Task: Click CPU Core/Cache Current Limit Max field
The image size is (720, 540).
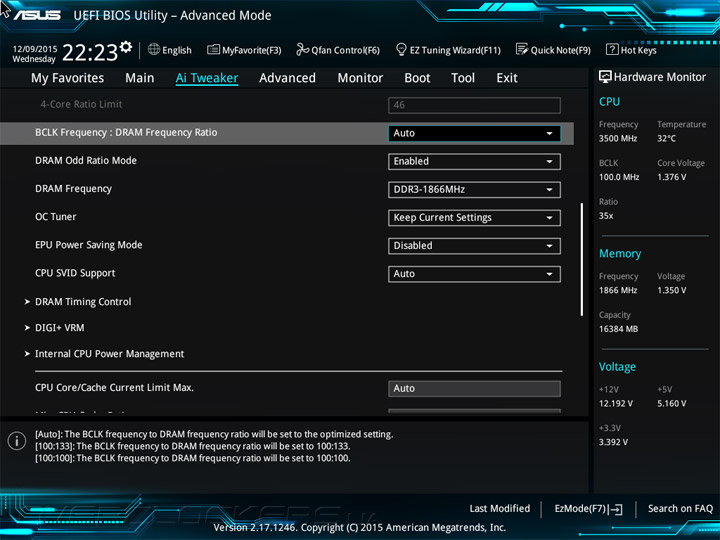Action: (474, 388)
